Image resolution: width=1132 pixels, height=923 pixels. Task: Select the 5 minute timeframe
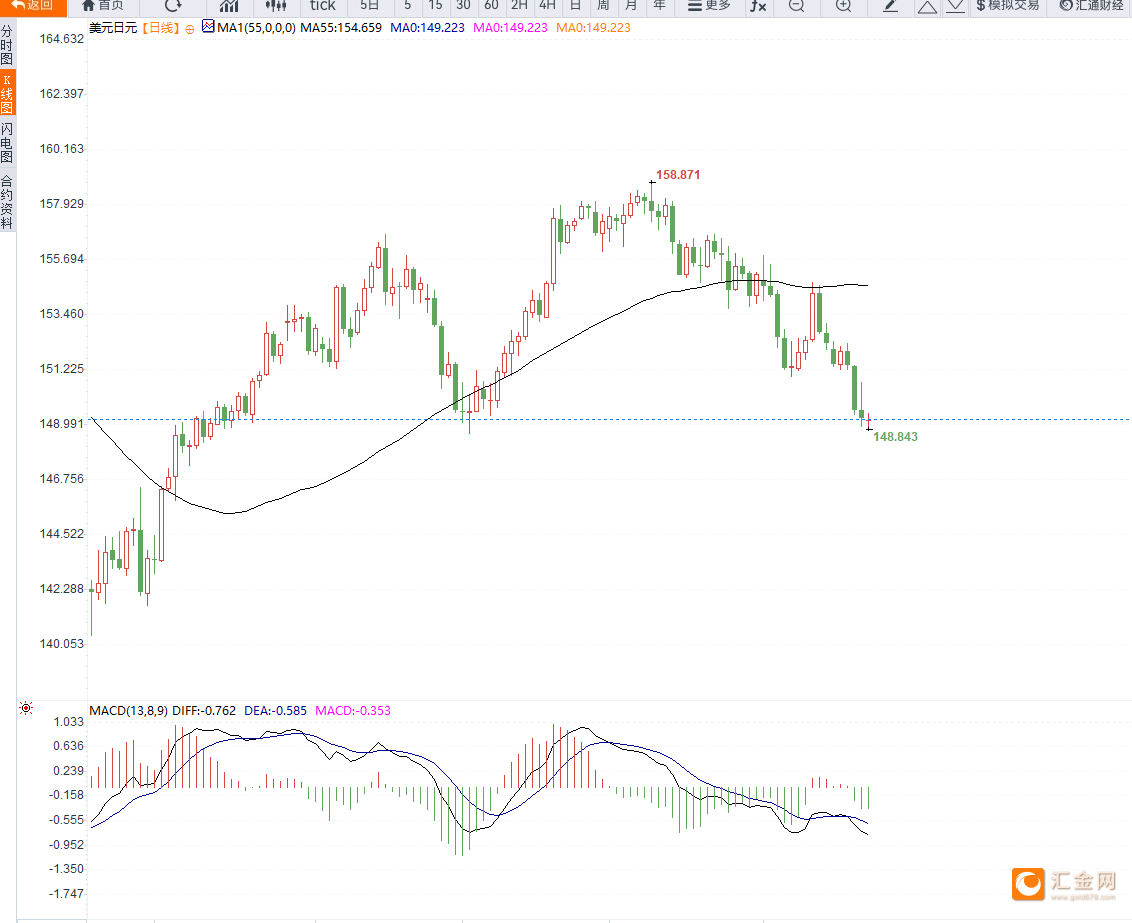408,6
